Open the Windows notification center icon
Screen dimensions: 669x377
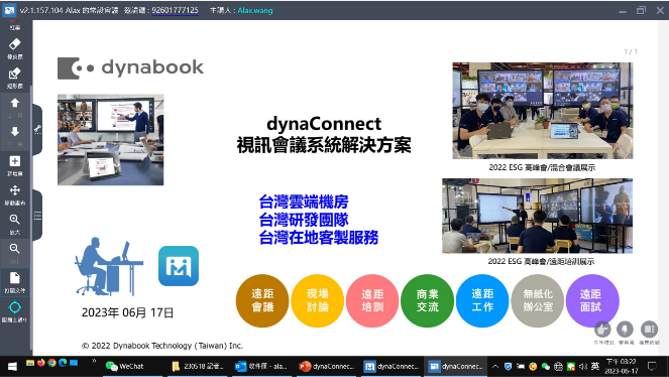point(652,366)
